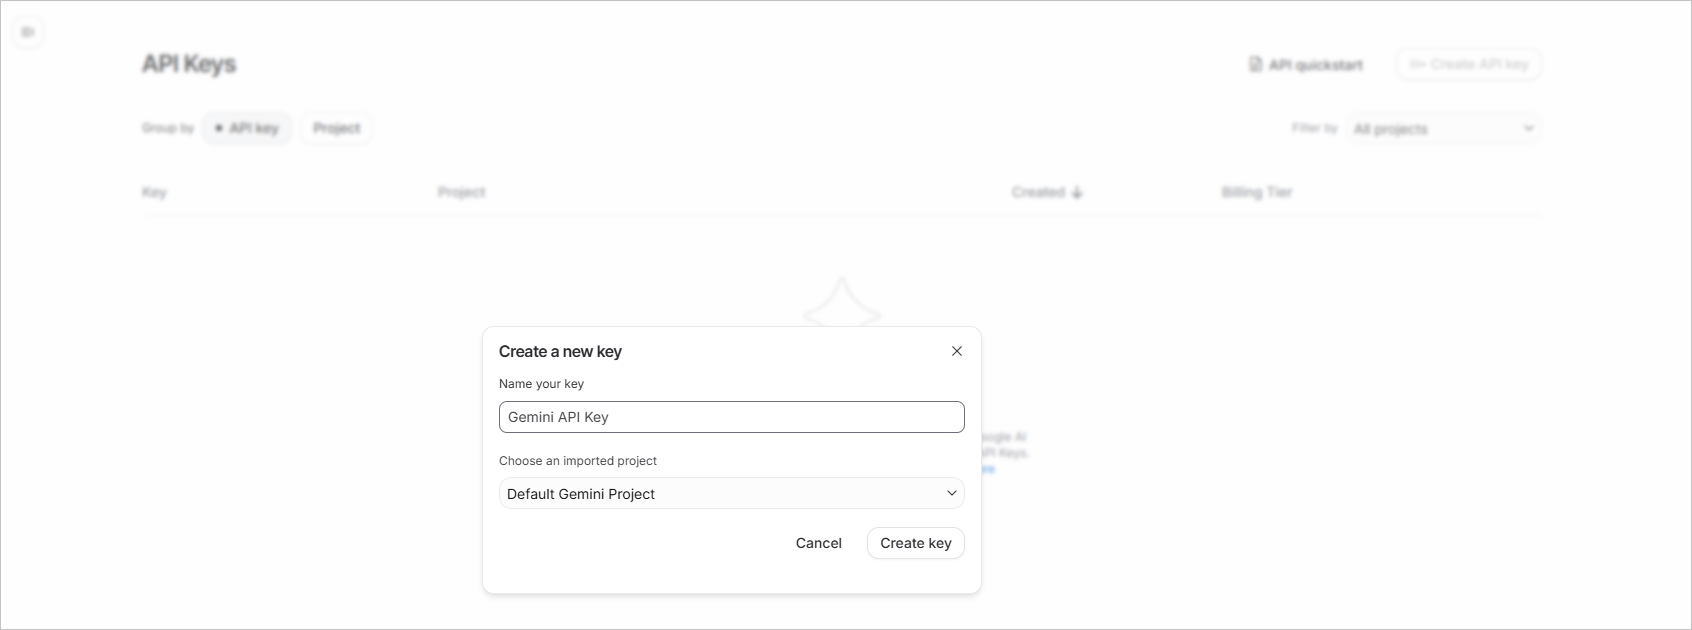This screenshot has width=1692, height=630.
Task: Close the Create a new key dialog
Action: pos(957,351)
